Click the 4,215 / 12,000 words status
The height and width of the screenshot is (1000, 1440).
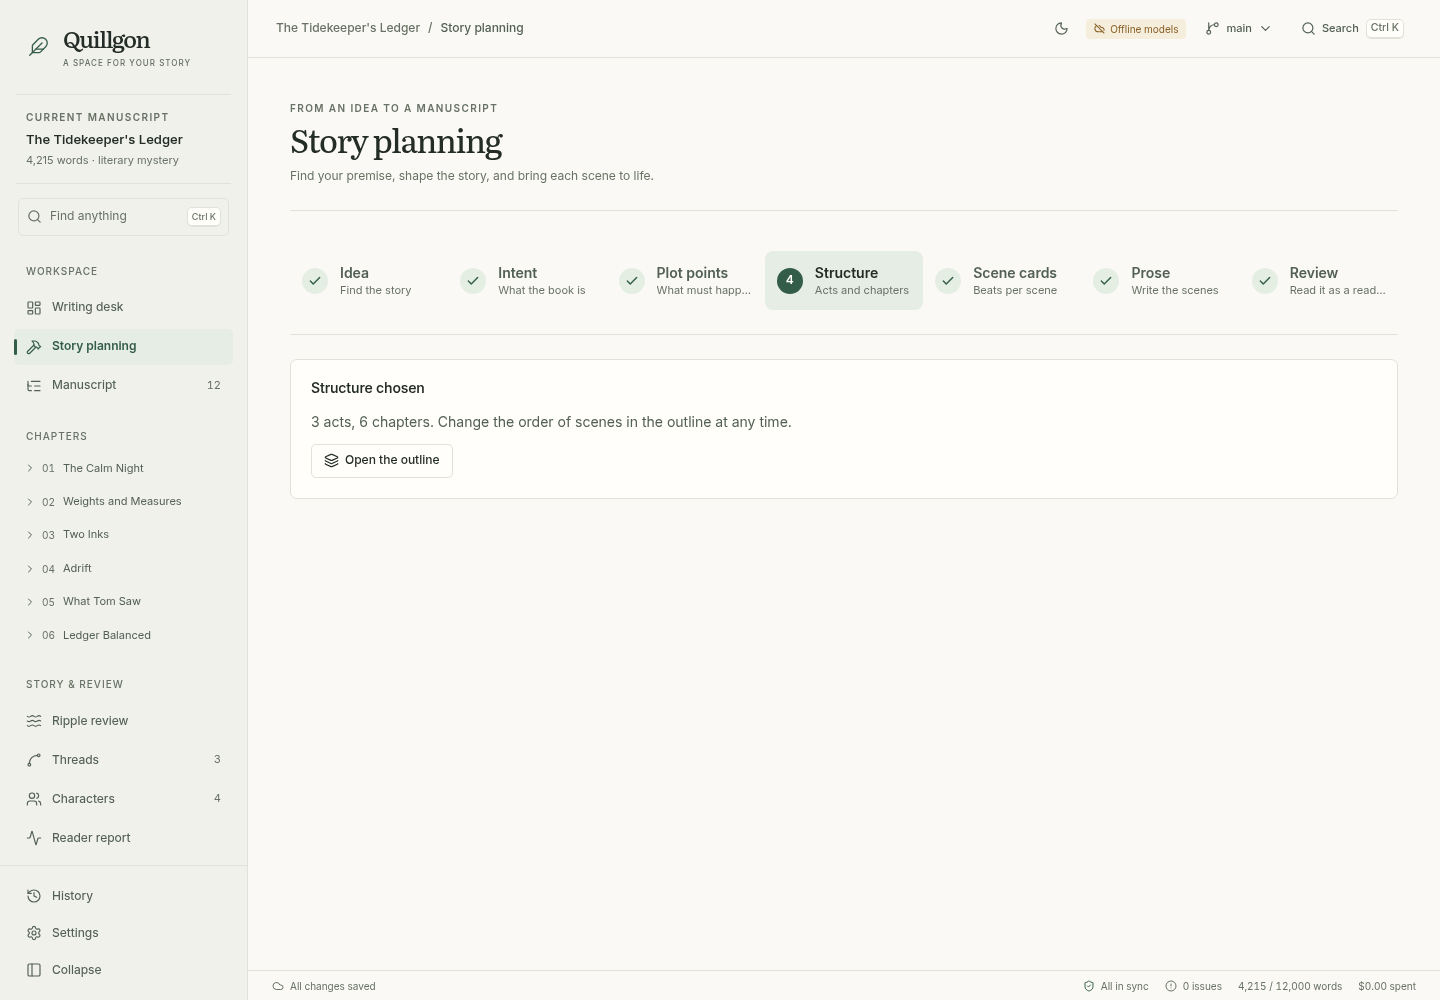(1290, 986)
